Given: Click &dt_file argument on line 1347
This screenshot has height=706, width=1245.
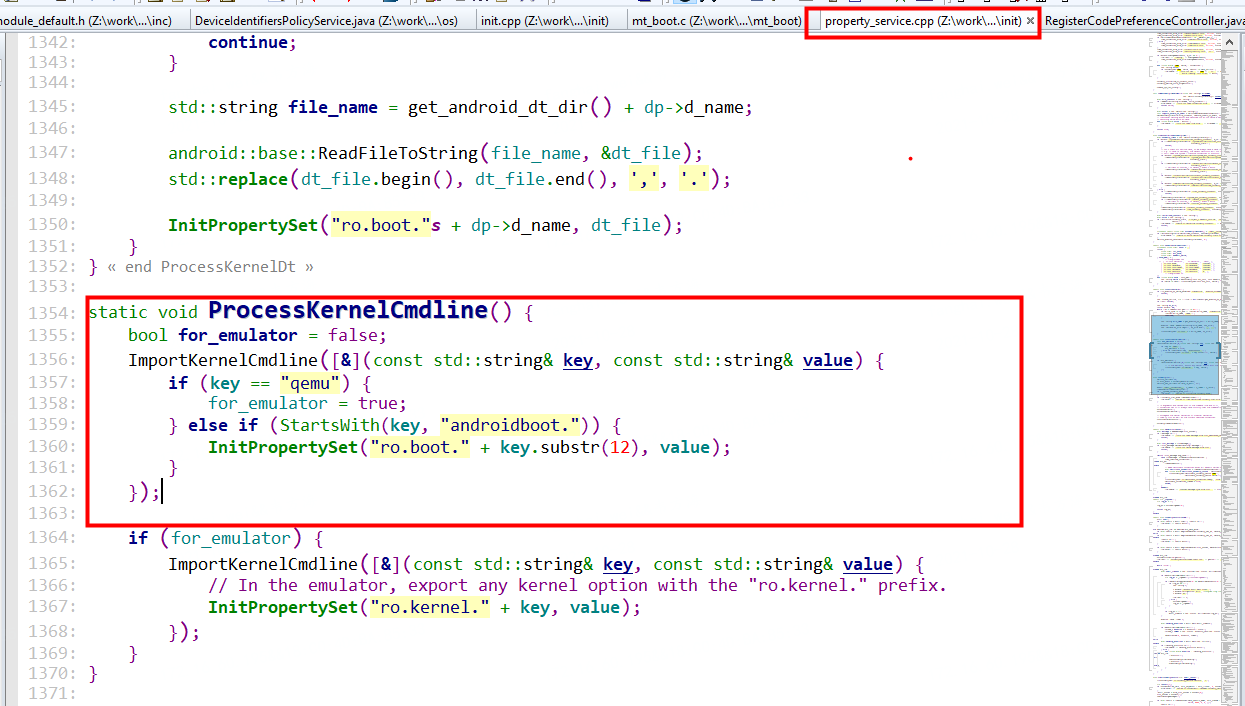Looking at the screenshot, I should pos(640,153).
